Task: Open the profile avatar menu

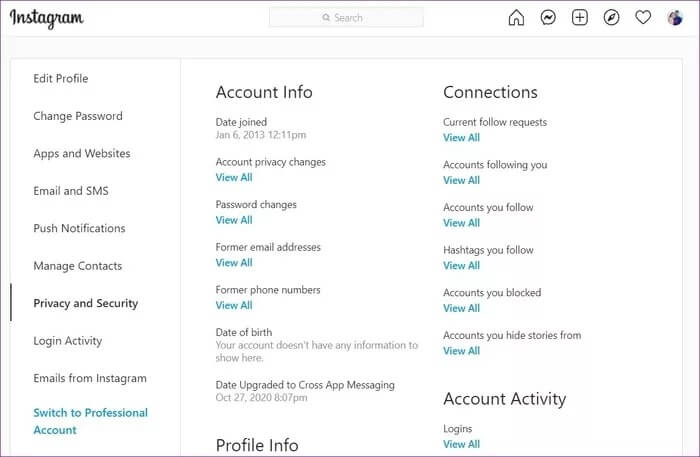Action: (x=675, y=18)
